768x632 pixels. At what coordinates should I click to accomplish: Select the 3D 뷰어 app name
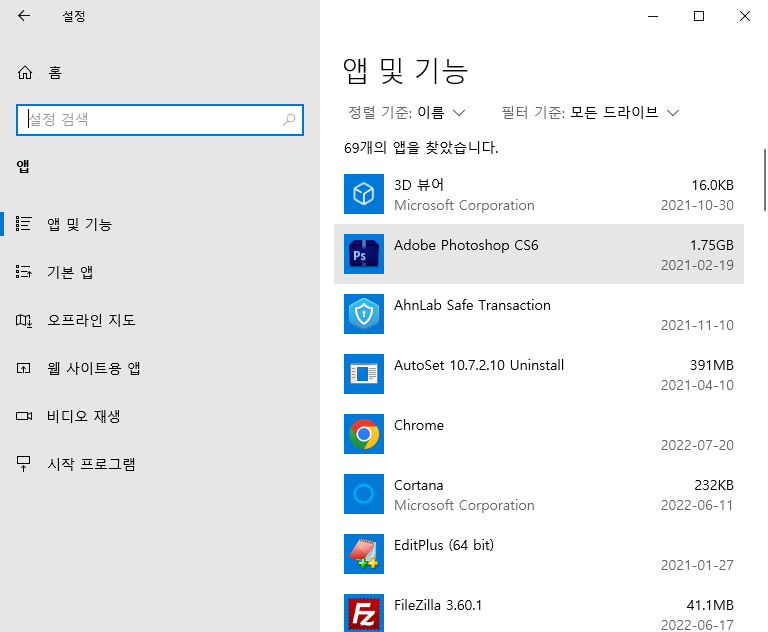[419, 185]
